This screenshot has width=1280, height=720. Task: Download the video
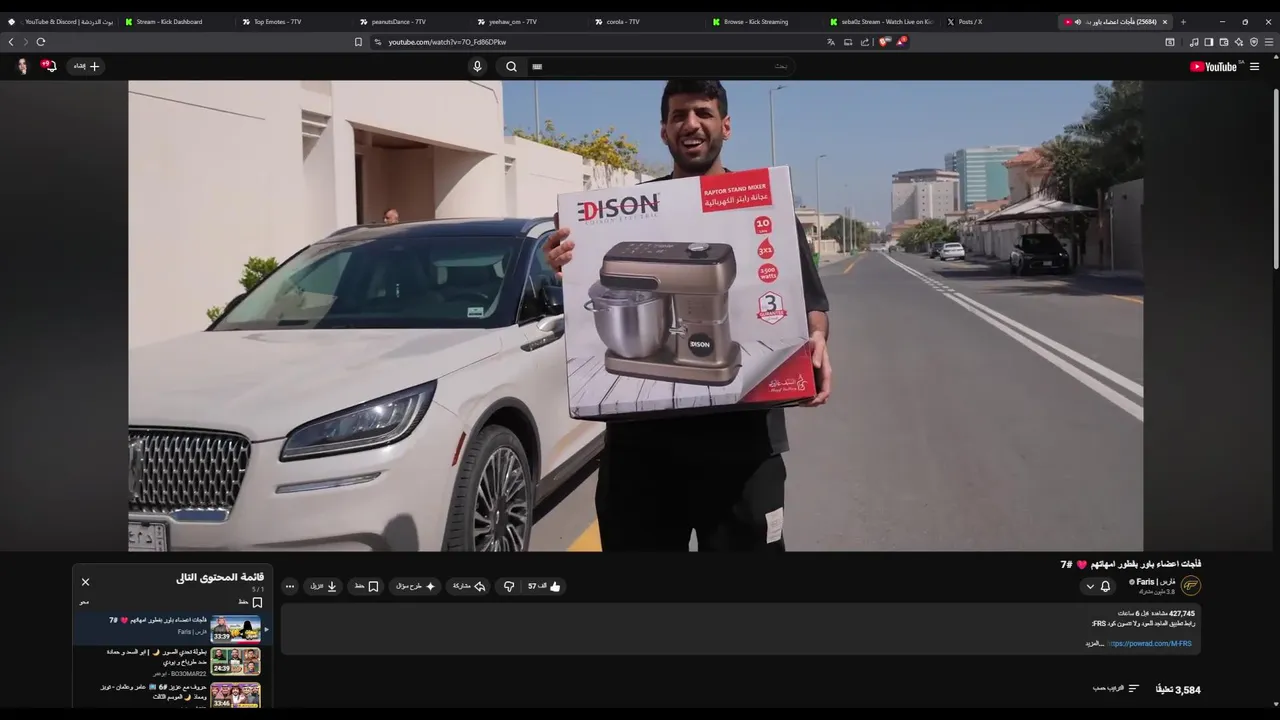pos(324,586)
